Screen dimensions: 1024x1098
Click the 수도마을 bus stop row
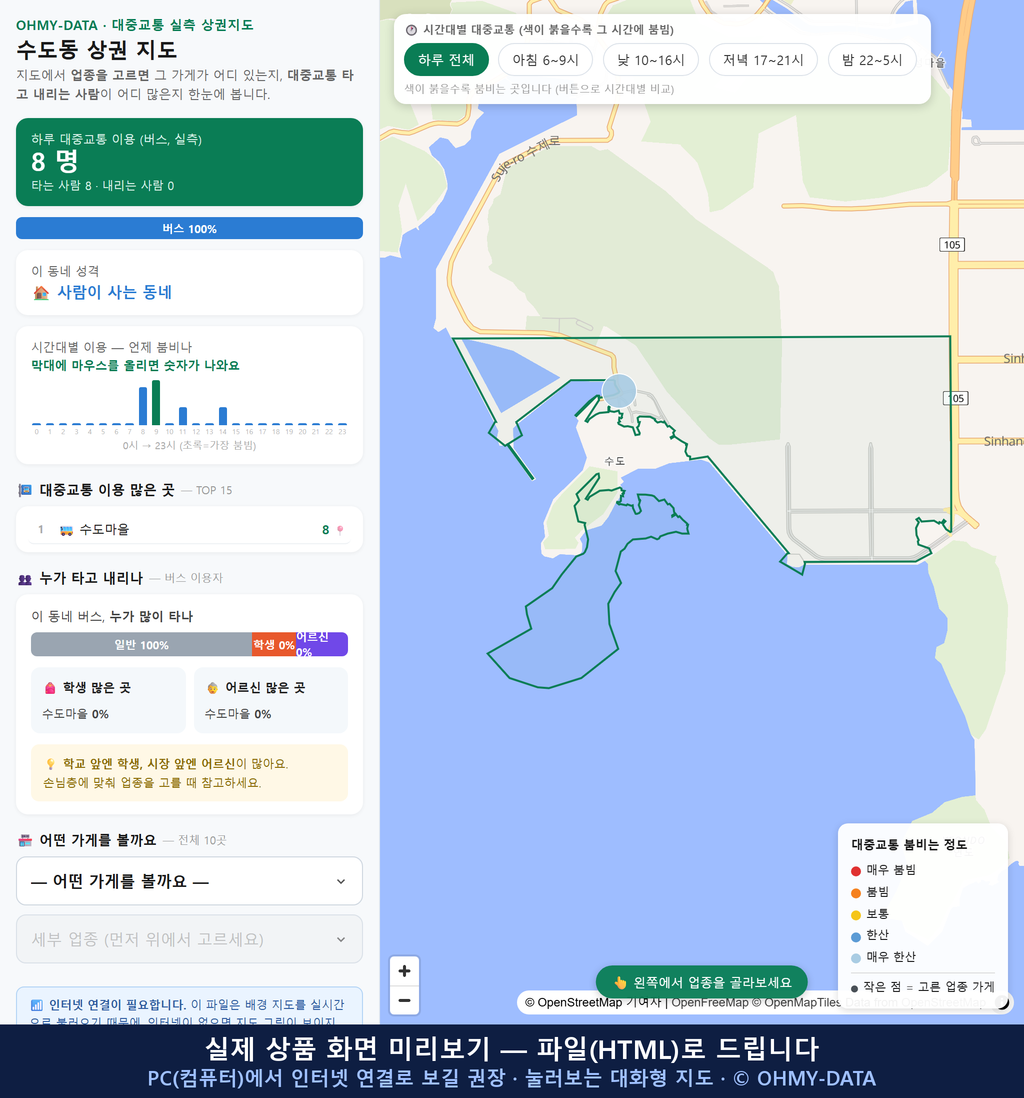189,529
